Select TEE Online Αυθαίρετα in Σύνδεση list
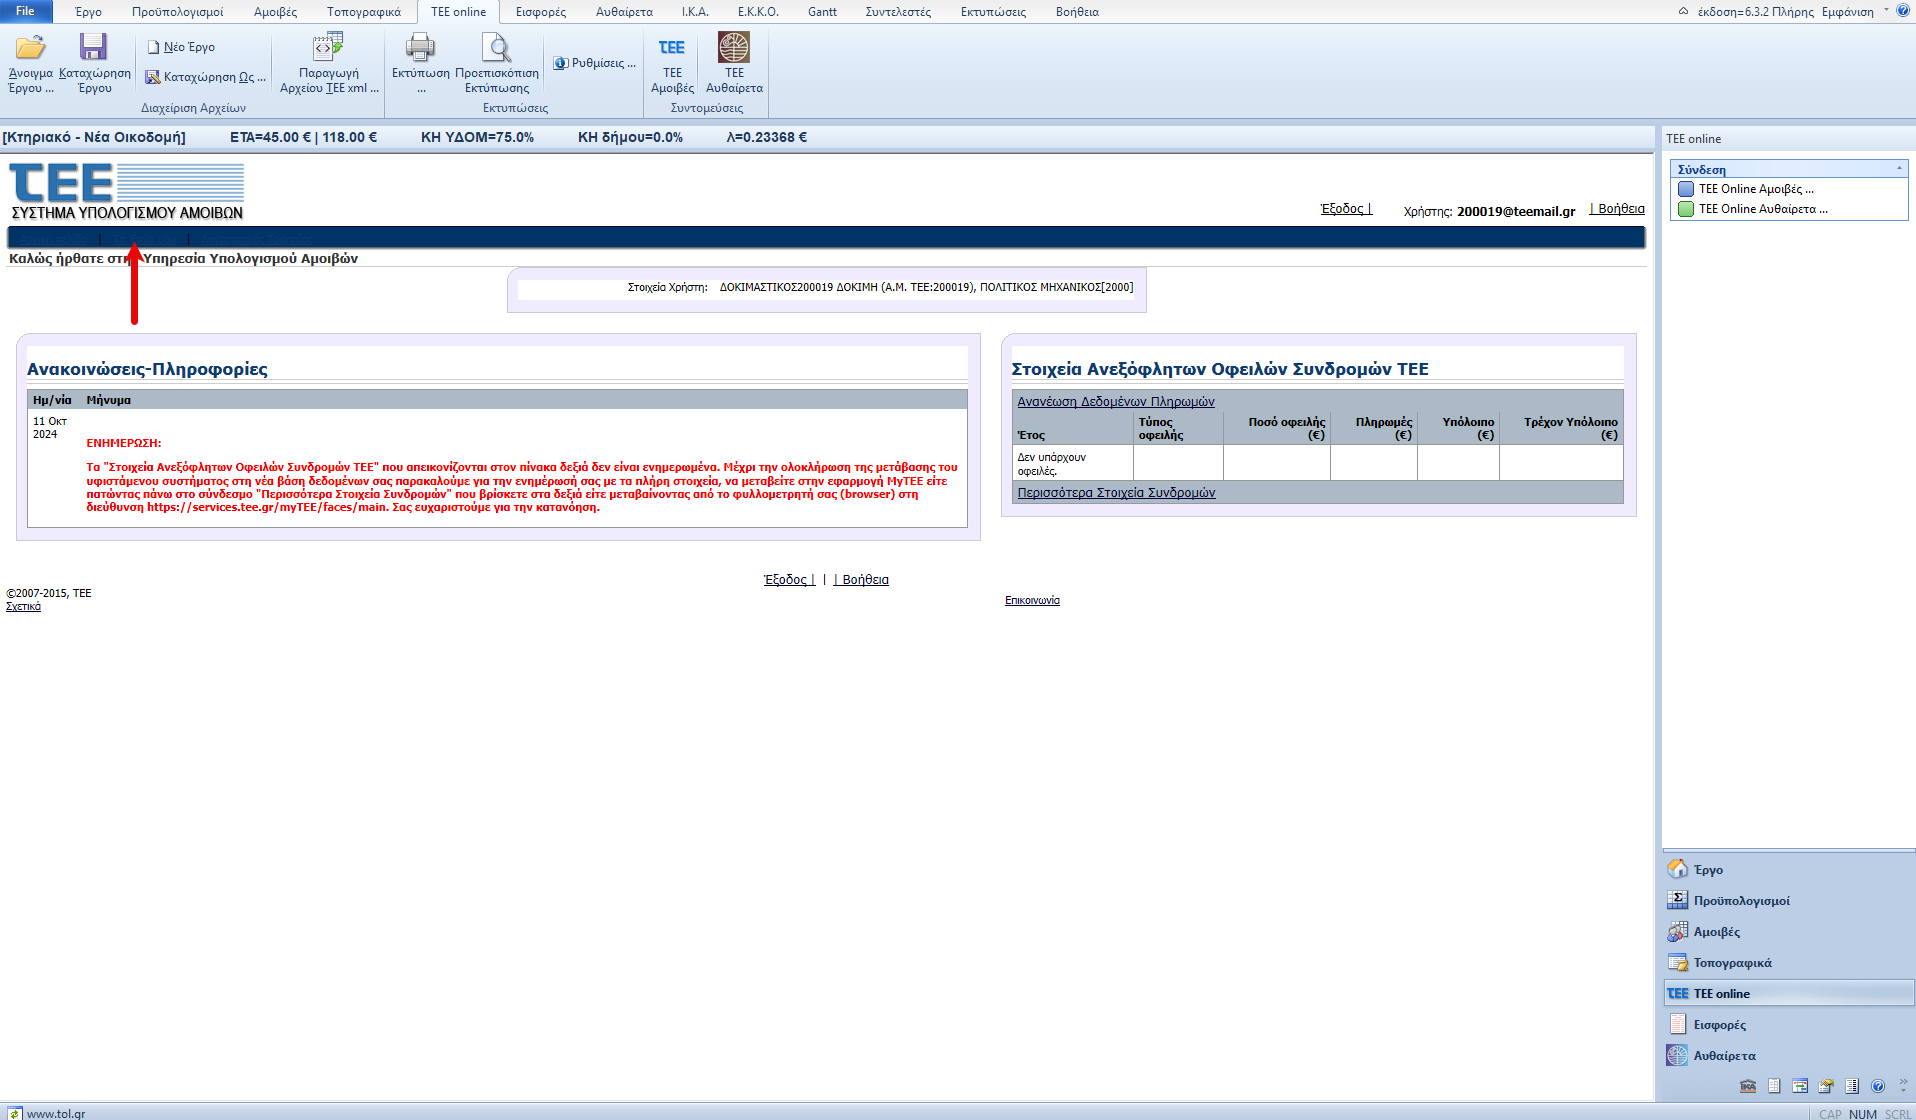The height and width of the screenshot is (1120, 1916). [1762, 209]
